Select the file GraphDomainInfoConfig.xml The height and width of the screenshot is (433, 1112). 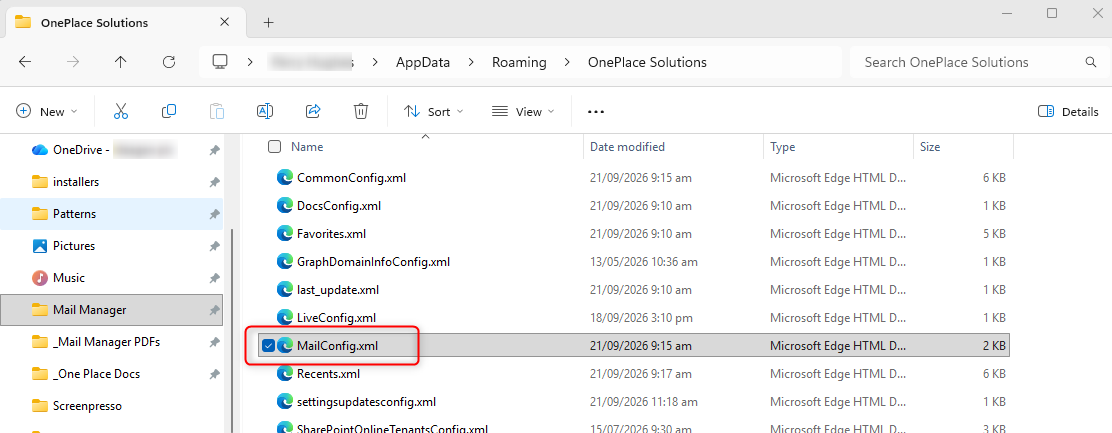pos(373,262)
